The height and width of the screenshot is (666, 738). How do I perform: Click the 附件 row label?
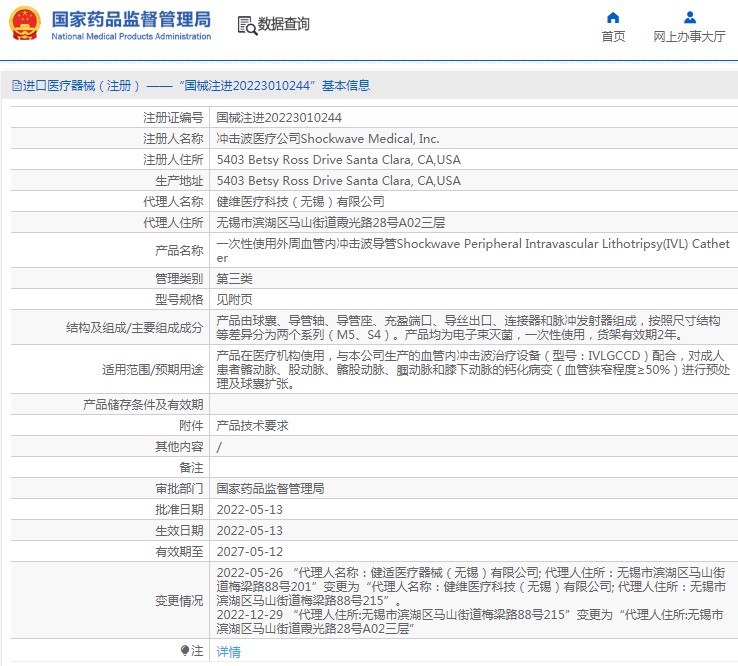pyautogui.click(x=191, y=425)
